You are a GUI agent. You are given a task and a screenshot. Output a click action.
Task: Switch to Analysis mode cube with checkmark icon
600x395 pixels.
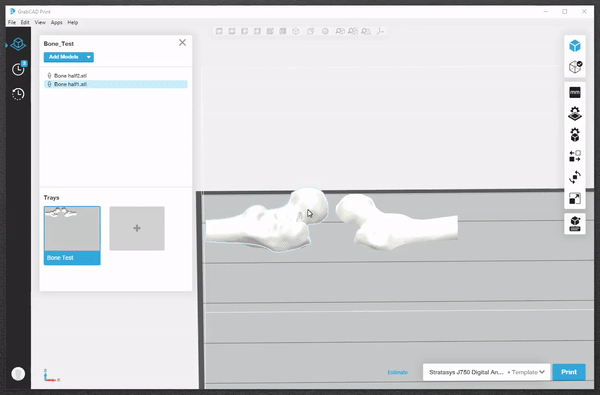point(575,67)
